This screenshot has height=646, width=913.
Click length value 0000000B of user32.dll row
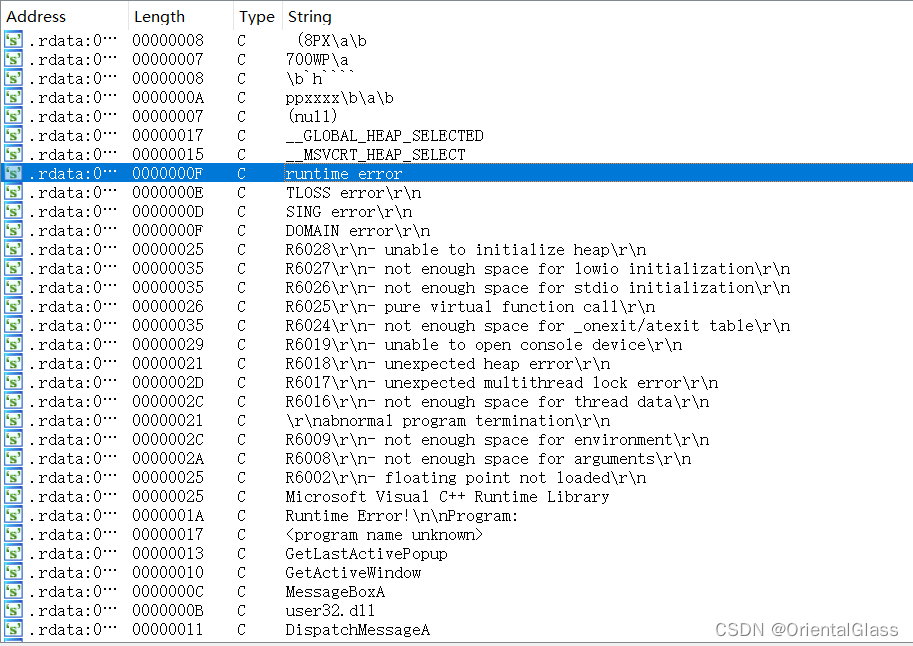click(168, 611)
